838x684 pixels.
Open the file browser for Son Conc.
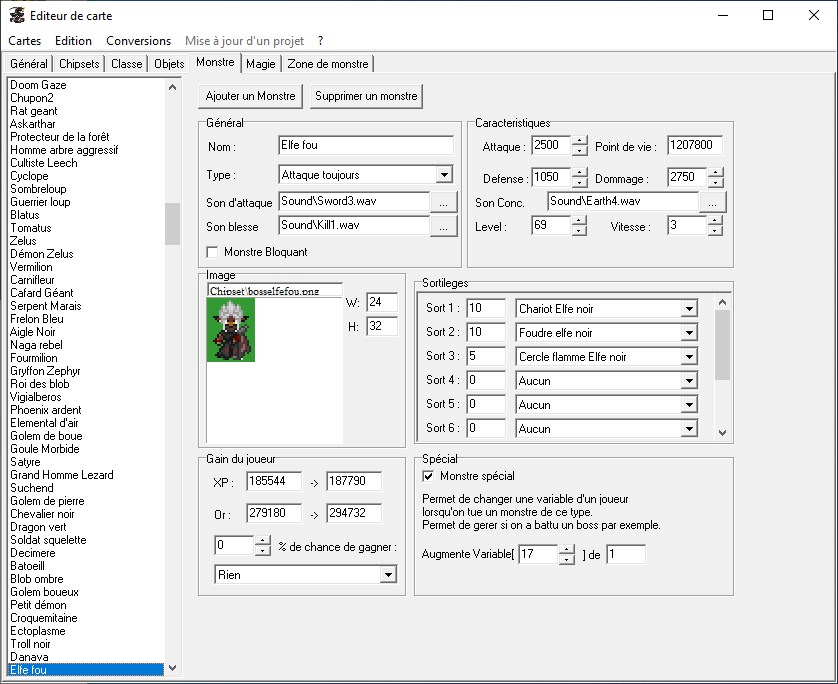712,202
